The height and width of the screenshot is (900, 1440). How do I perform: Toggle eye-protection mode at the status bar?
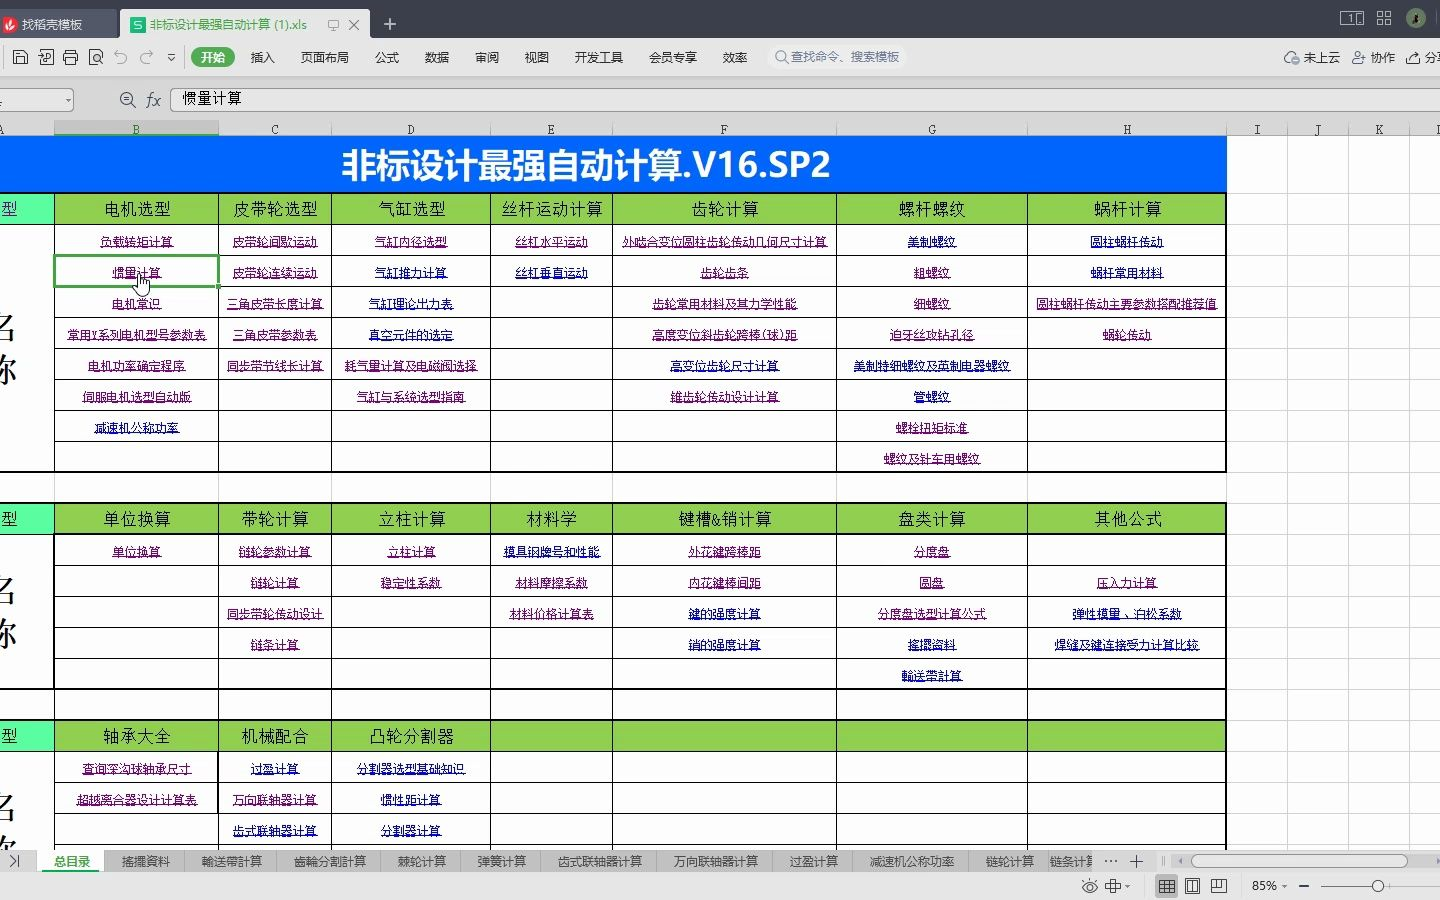click(x=1089, y=886)
